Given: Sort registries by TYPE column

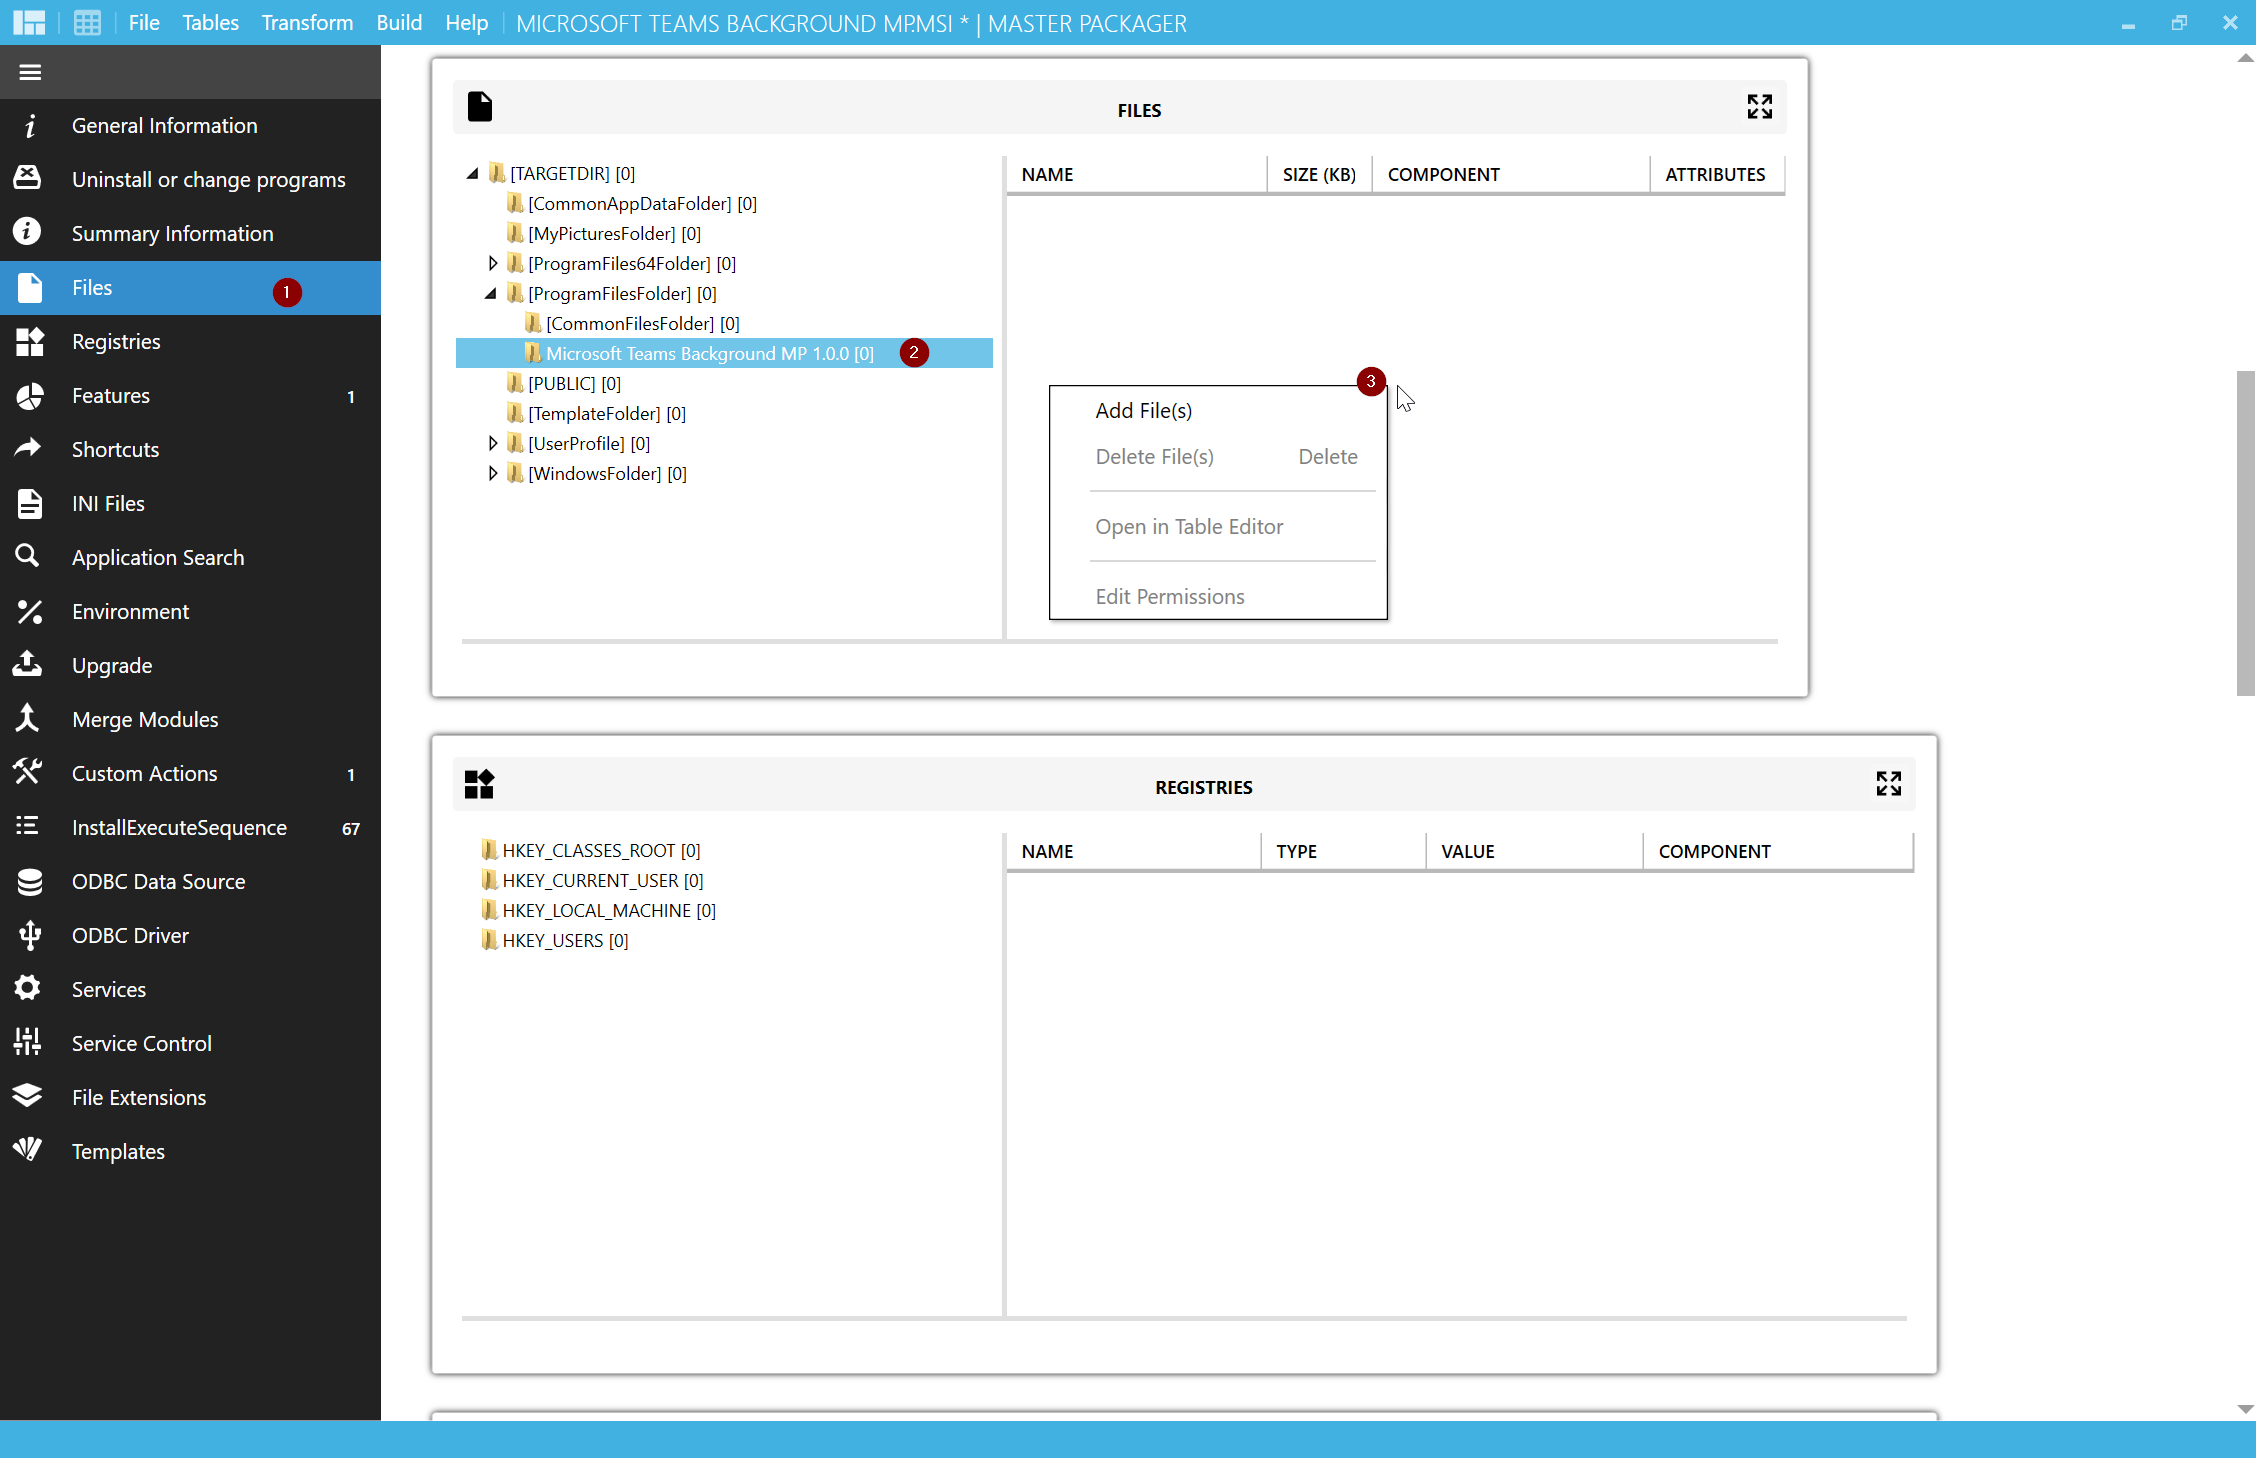Looking at the screenshot, I should [x=1343, y=852].
